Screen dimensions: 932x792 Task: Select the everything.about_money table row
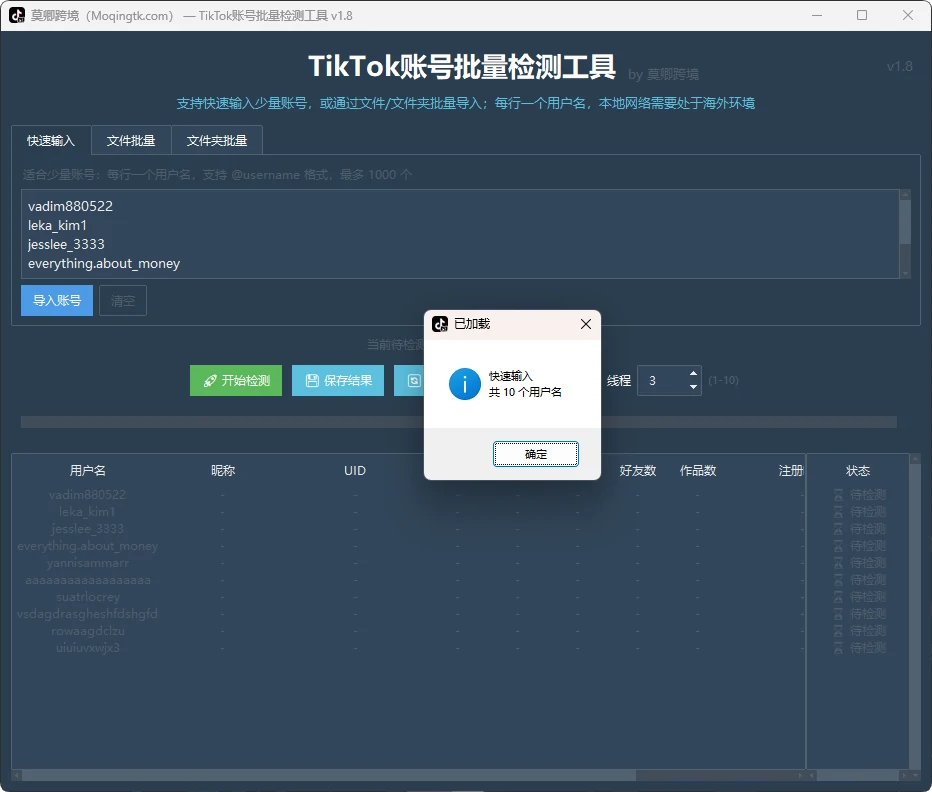coord(408,546)
